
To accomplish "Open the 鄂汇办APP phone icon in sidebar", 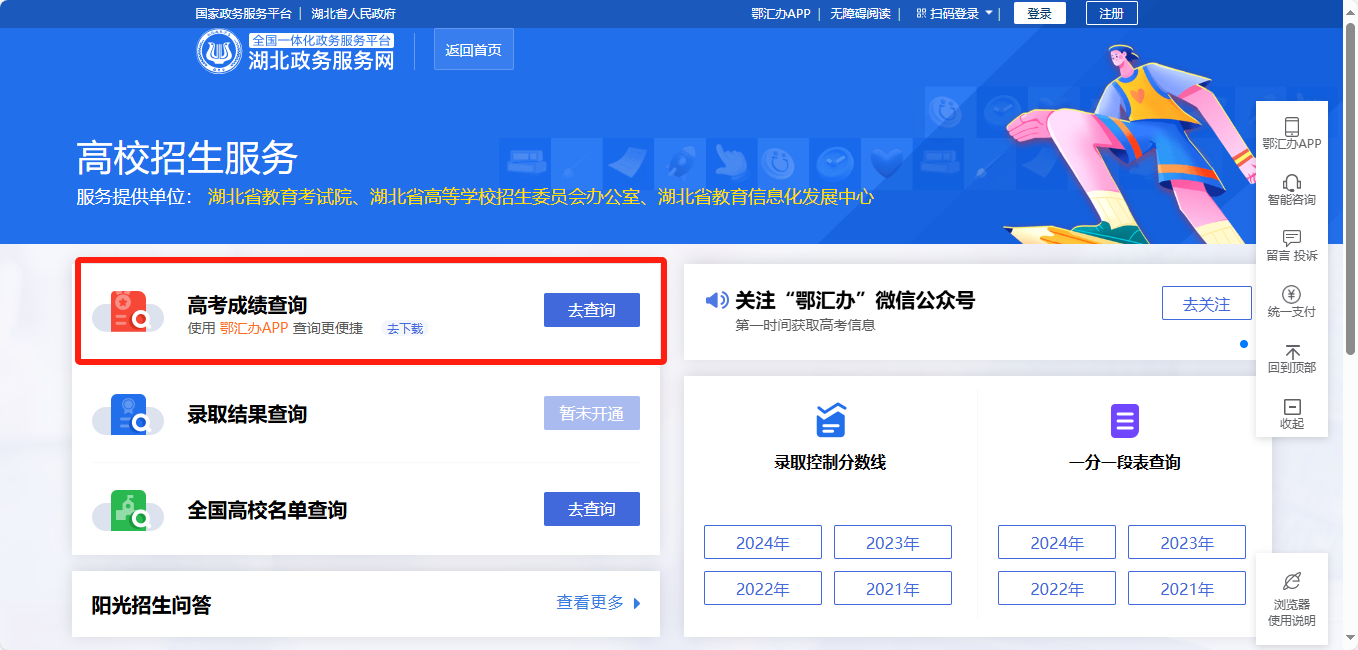I will [1291, 127].
